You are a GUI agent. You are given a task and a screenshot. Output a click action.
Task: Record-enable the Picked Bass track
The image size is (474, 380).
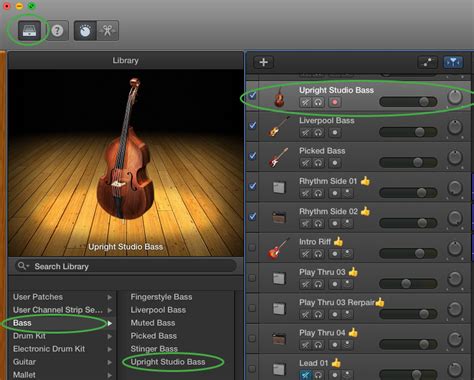335,163
